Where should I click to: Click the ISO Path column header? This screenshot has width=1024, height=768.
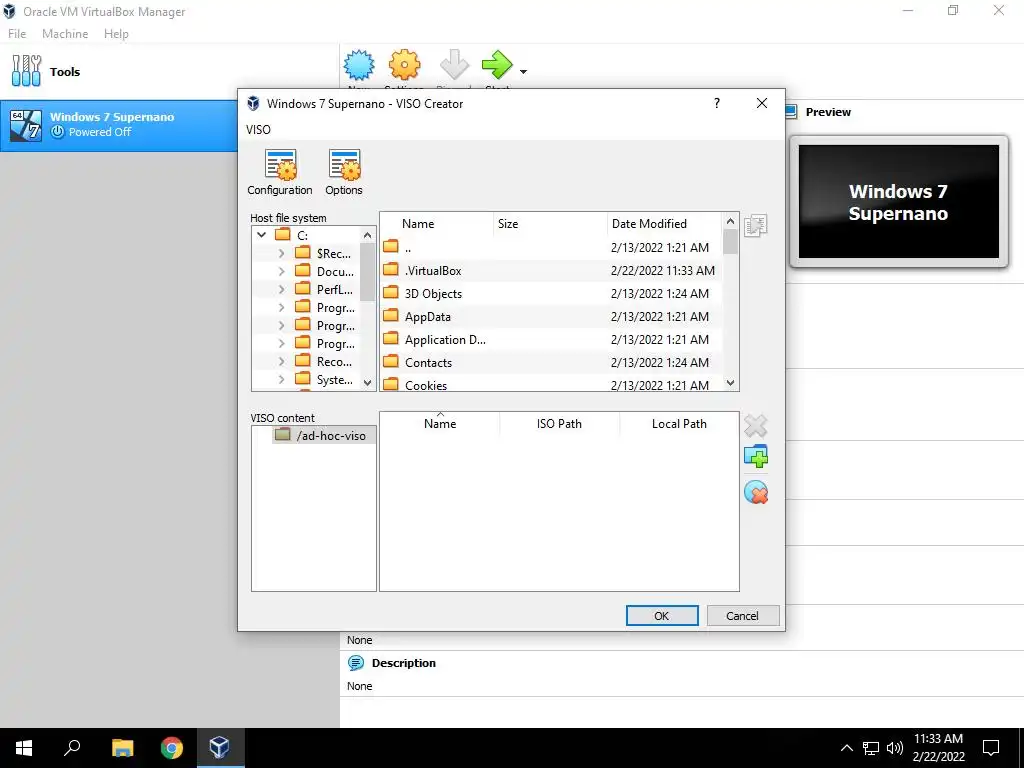(559, 424)
